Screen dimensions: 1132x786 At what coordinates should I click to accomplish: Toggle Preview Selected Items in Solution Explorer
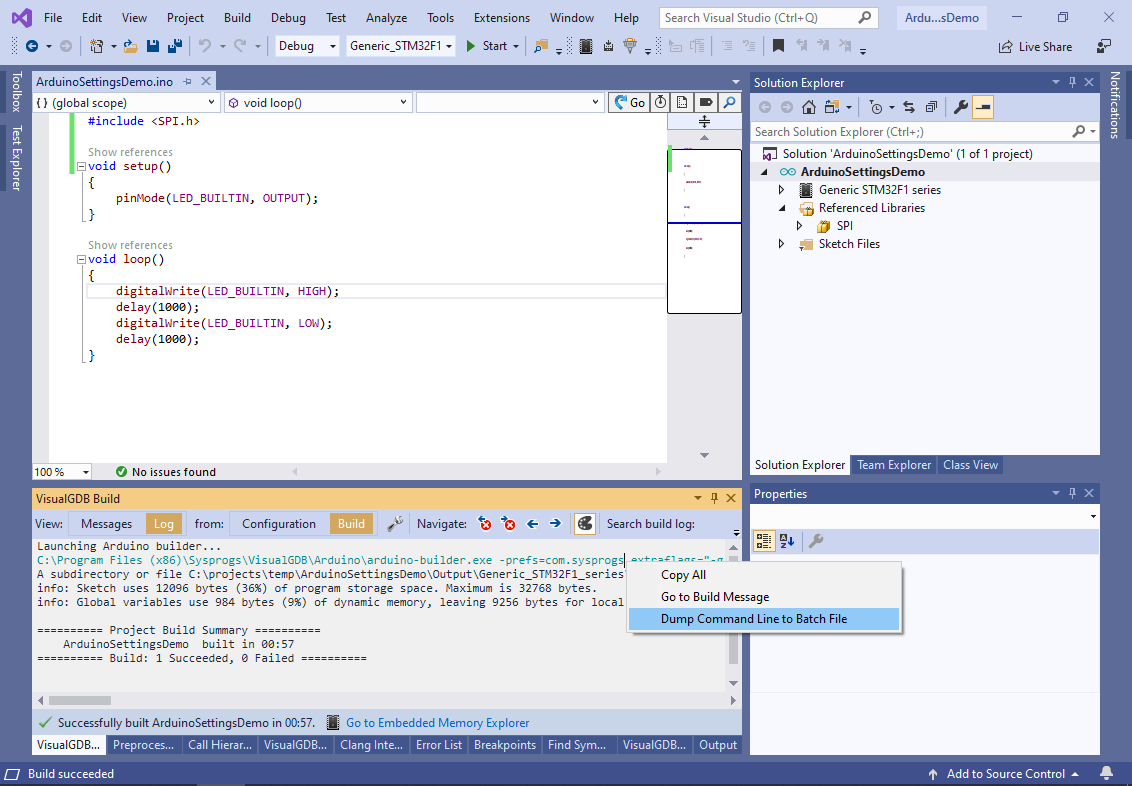click(983, 108)
